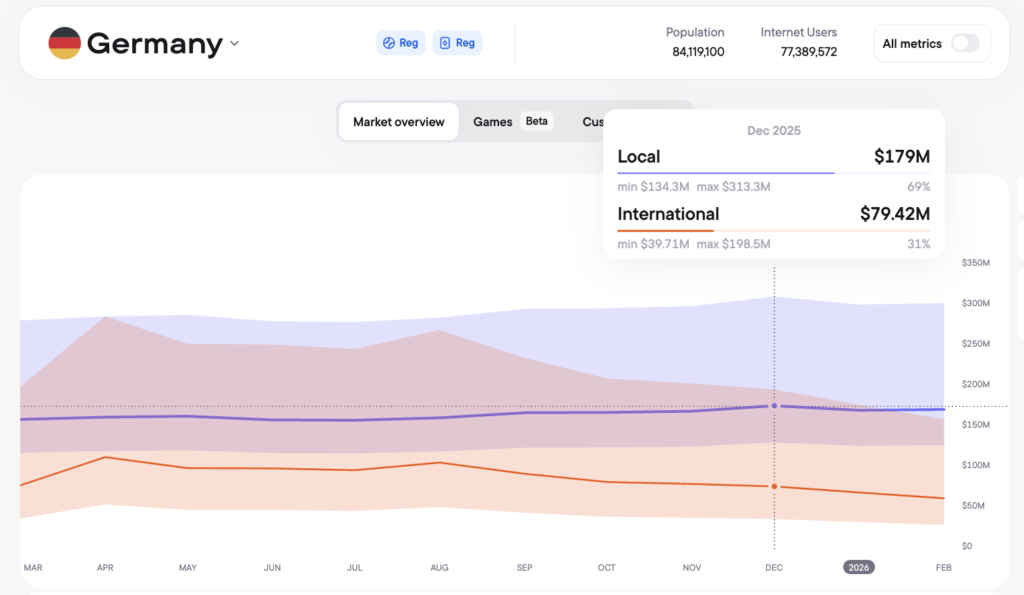
Task: Click the purple Local data point at Dec
Action: [774, 406]
